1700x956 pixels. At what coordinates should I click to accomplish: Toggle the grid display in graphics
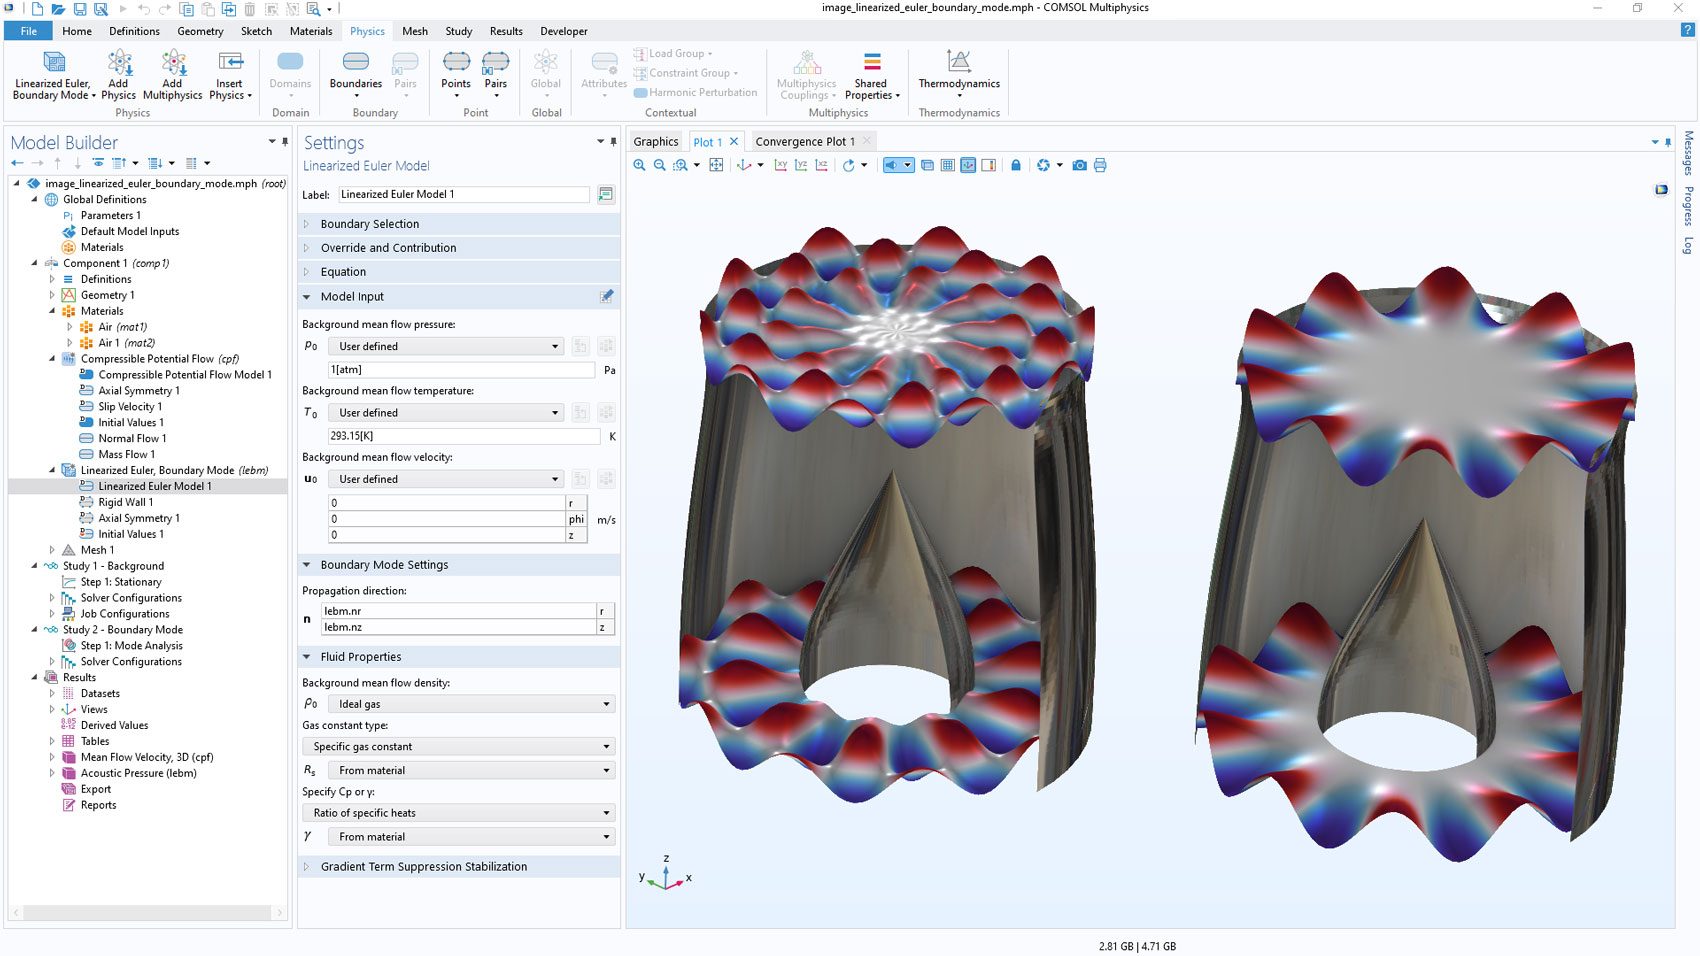tap(947, 165)
